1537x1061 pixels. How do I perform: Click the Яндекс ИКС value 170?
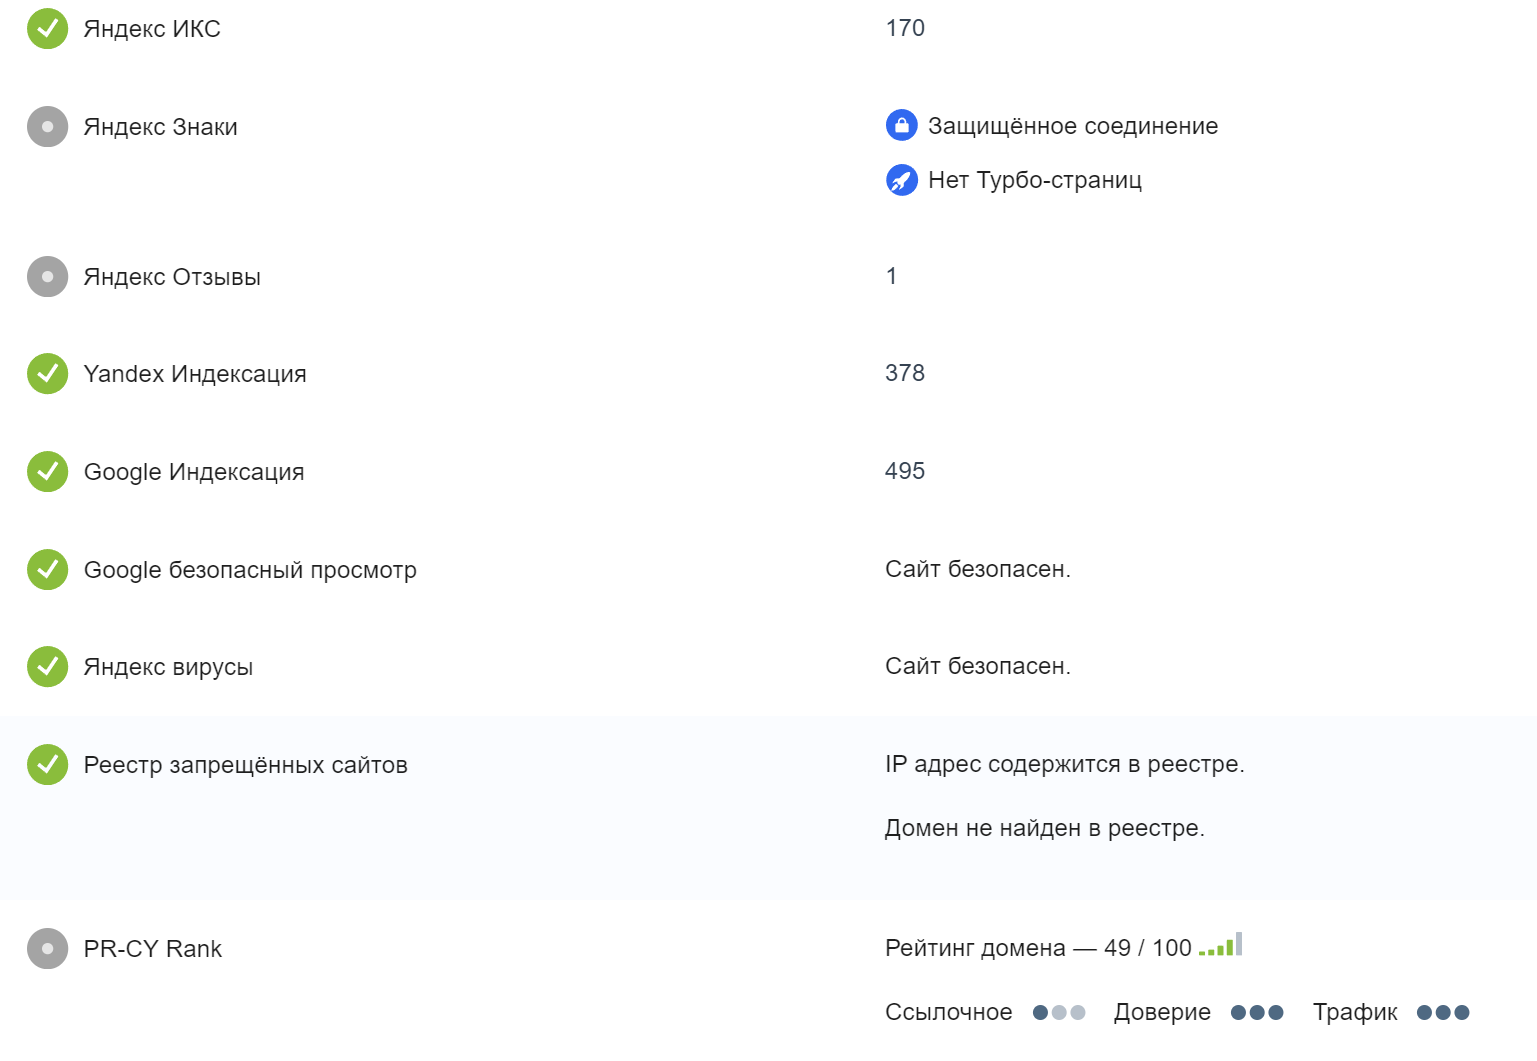pos(905,28)
